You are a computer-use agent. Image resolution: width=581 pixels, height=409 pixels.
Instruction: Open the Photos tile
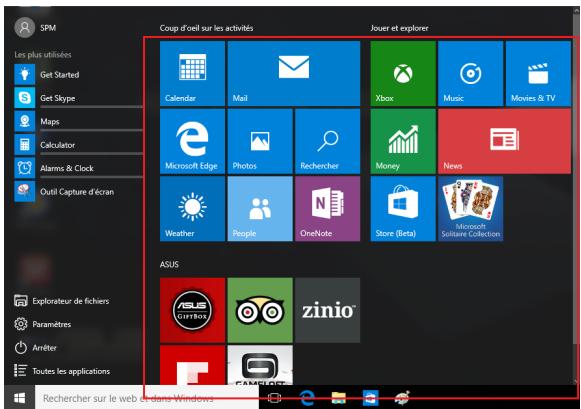point(260,141)
